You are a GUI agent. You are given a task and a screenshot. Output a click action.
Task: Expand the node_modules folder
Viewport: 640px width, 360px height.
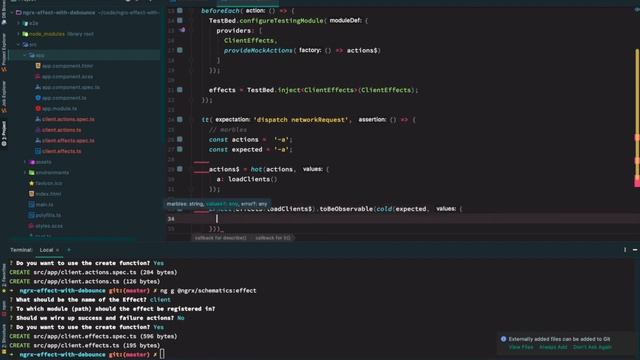pos(18,34)
